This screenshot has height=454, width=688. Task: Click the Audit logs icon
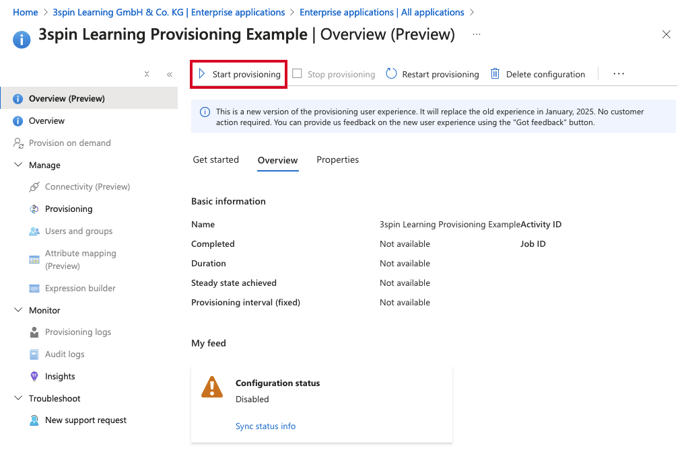pos(34,354)
